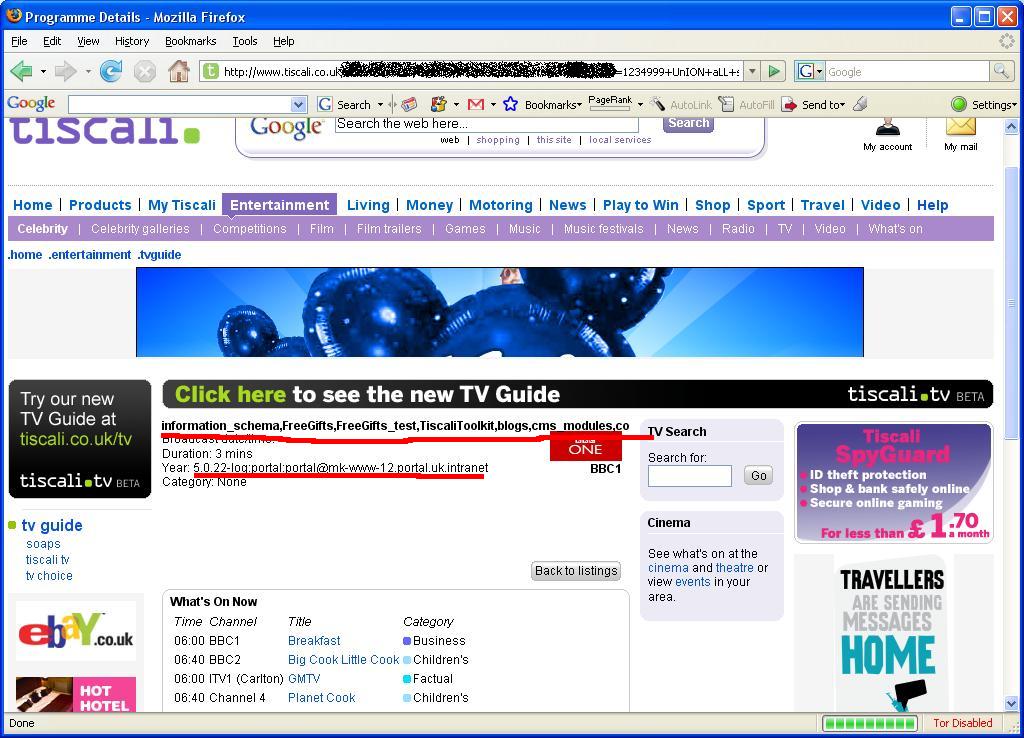Image resolution: width=1024 pixels, height=738 pixels.
Task: Select the 'this site' search option
Action: [554, 140]
